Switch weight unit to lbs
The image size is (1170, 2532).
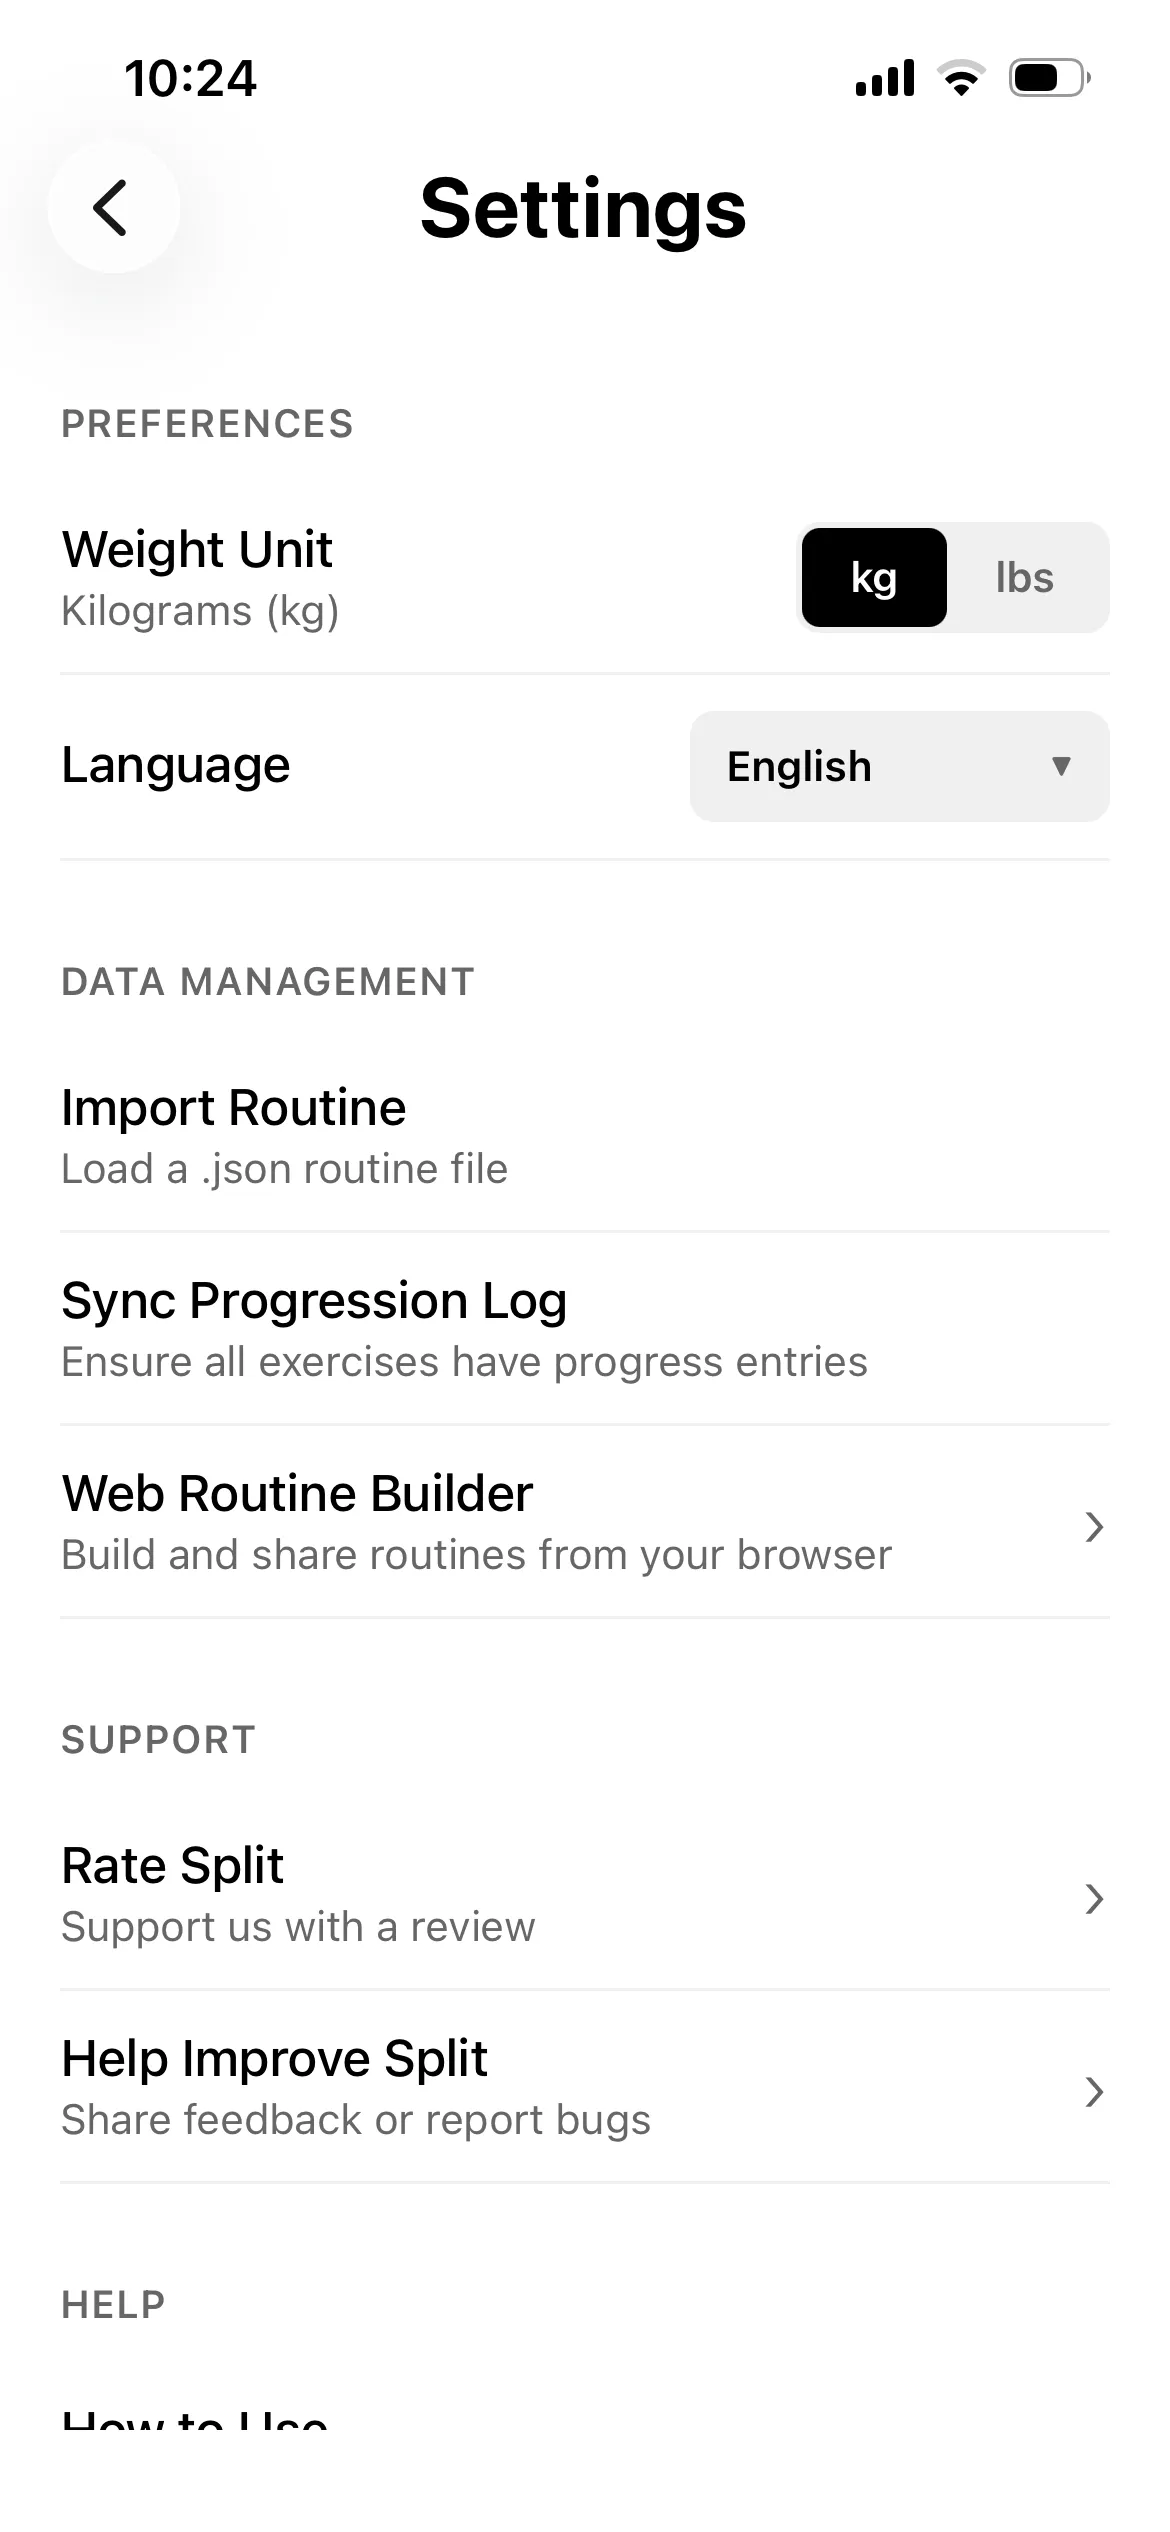tap(1025, 577)
